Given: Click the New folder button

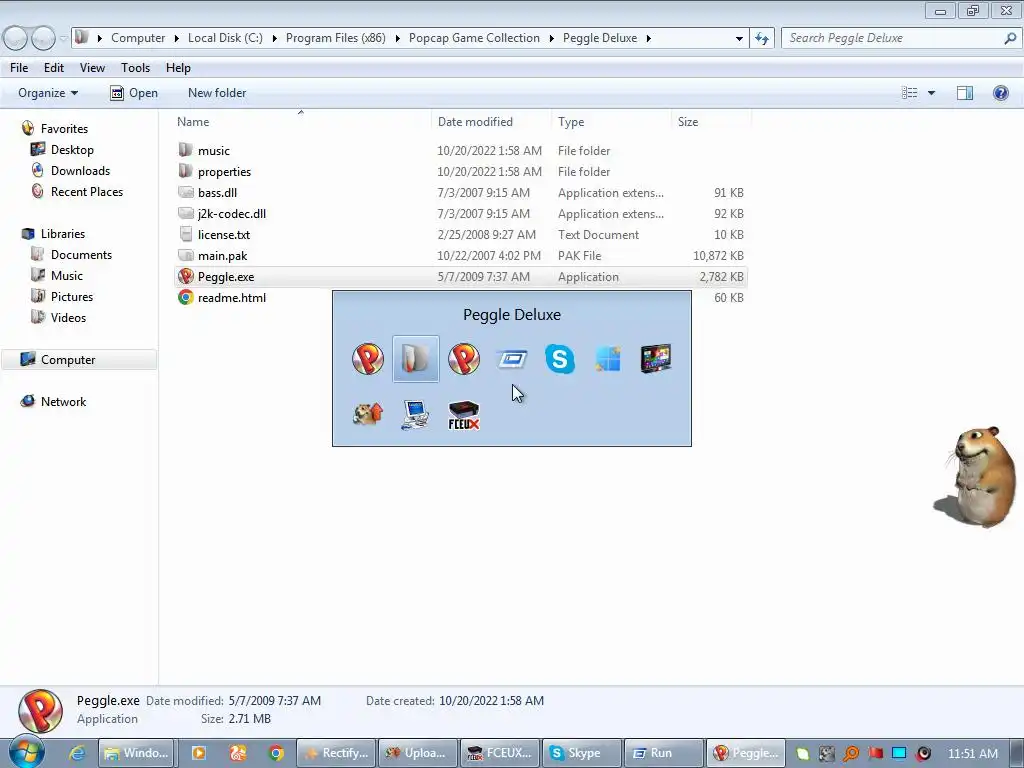Looking at the screenshot, I should pos(217,93).
